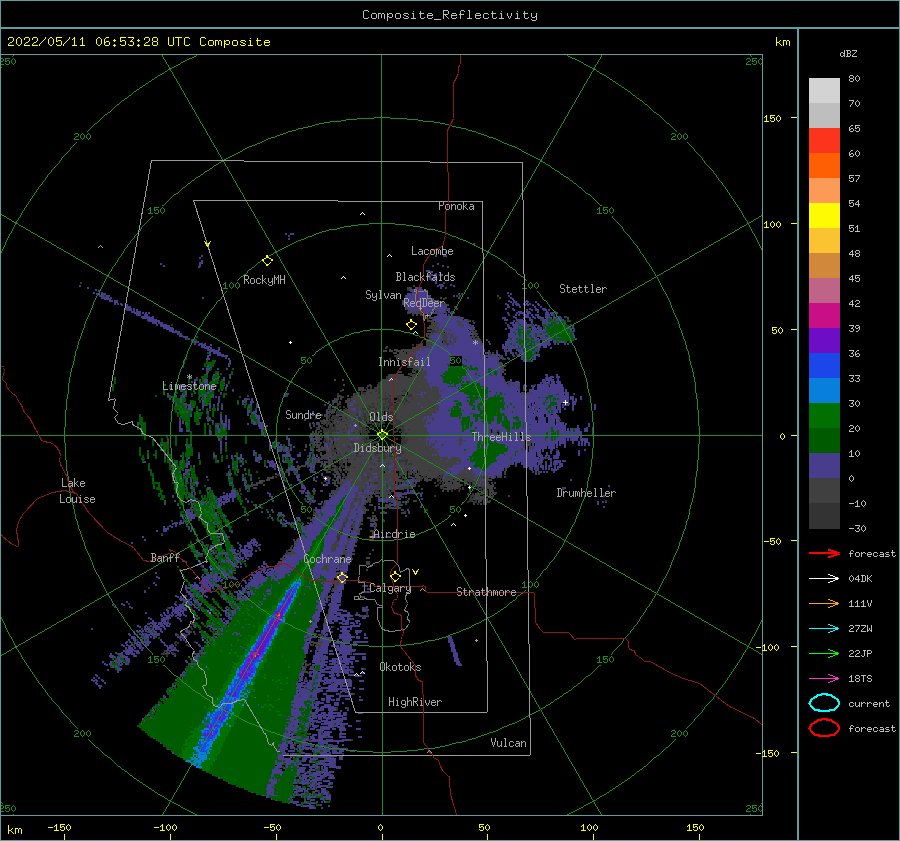Image resolution: width=900 pixels, height=841 pixels.
Task: Click the top-right yellow km unit label
Action: coord(782,42)
